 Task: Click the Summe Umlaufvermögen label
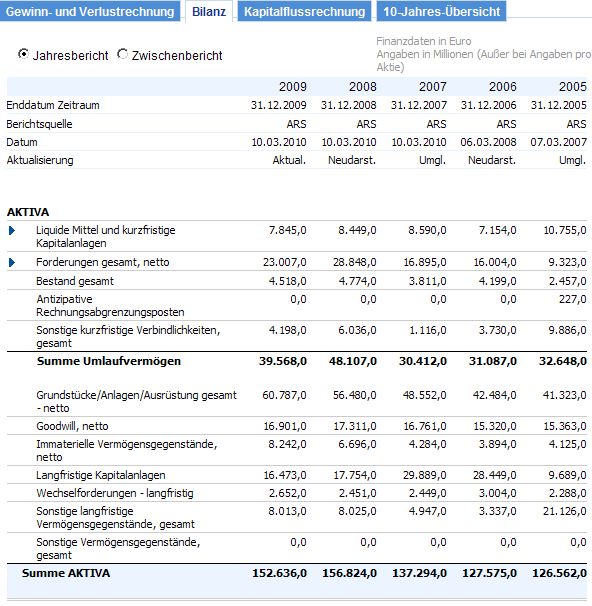pyautogui.click(x=109, y=361)
